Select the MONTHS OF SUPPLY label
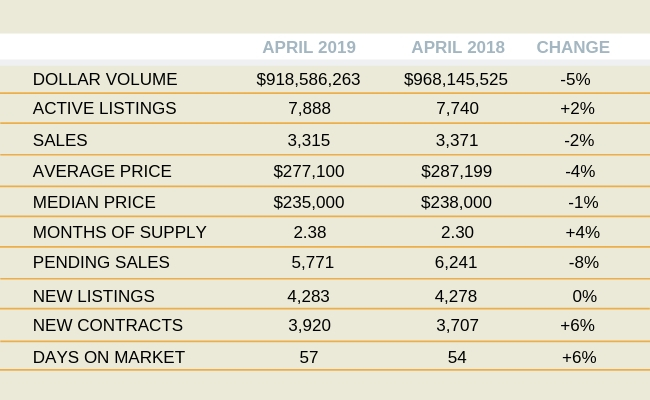 point(119,232)
